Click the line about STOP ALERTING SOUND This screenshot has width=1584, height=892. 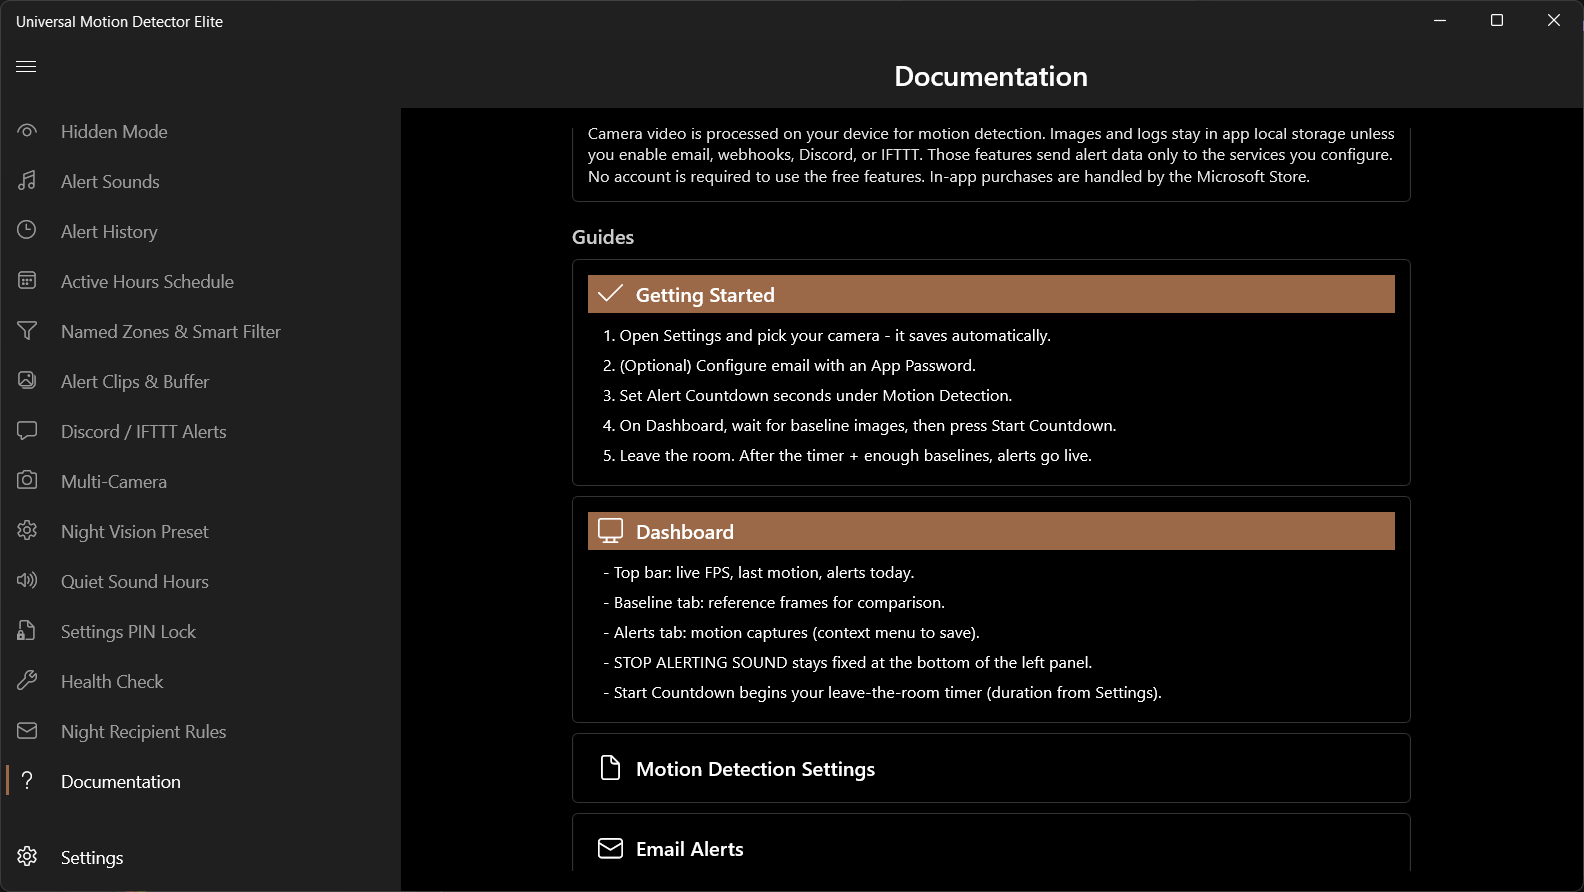click(847, 662)
